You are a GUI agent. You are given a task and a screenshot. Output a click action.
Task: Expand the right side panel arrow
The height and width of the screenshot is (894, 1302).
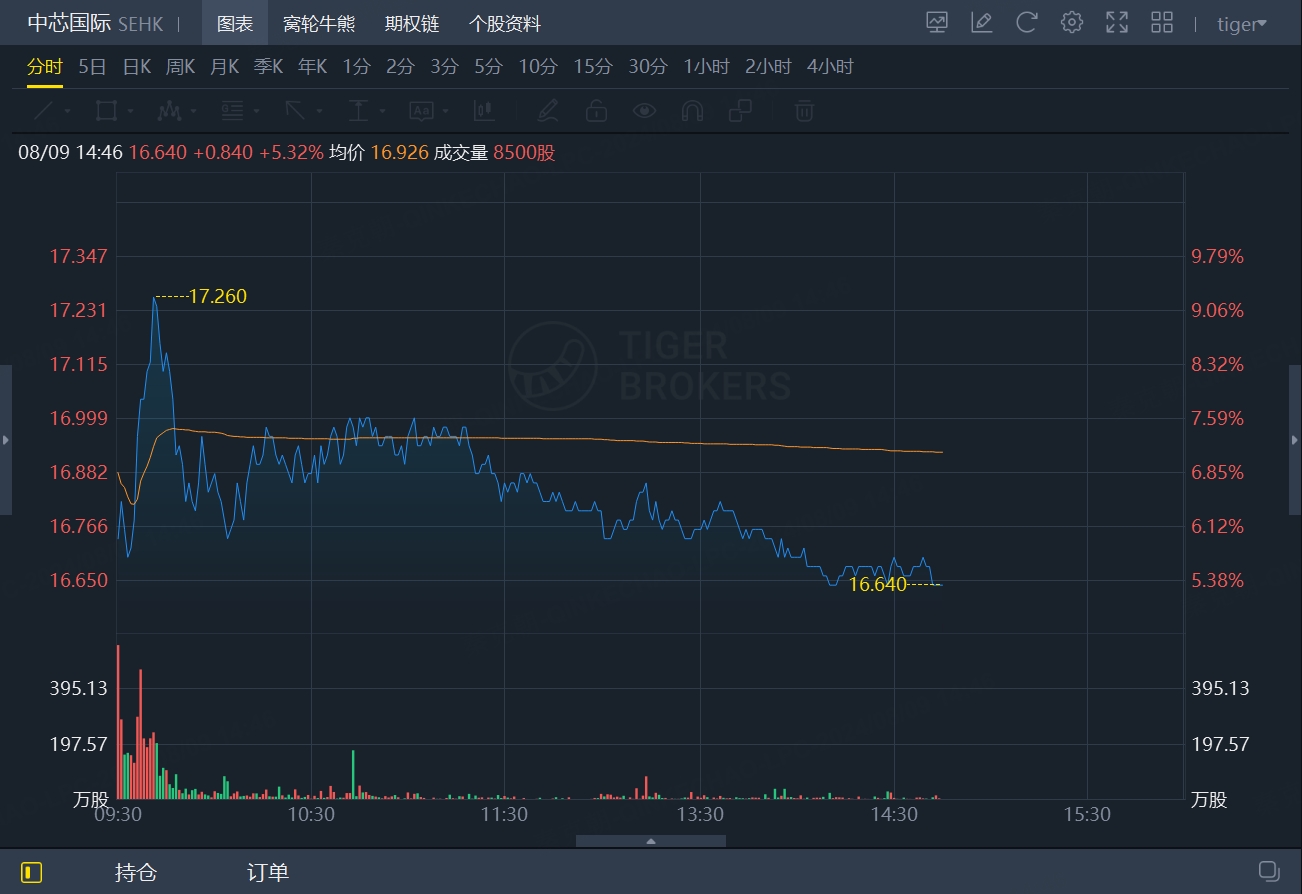pos(1296,440)
